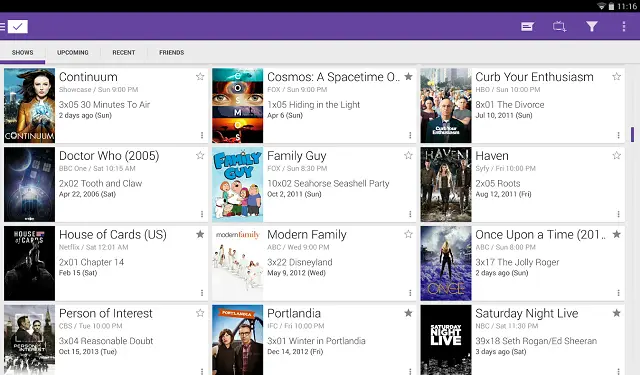Open Doctor Who poster thumbnail
Screen dimensions: 640x375
click(29, 184)
